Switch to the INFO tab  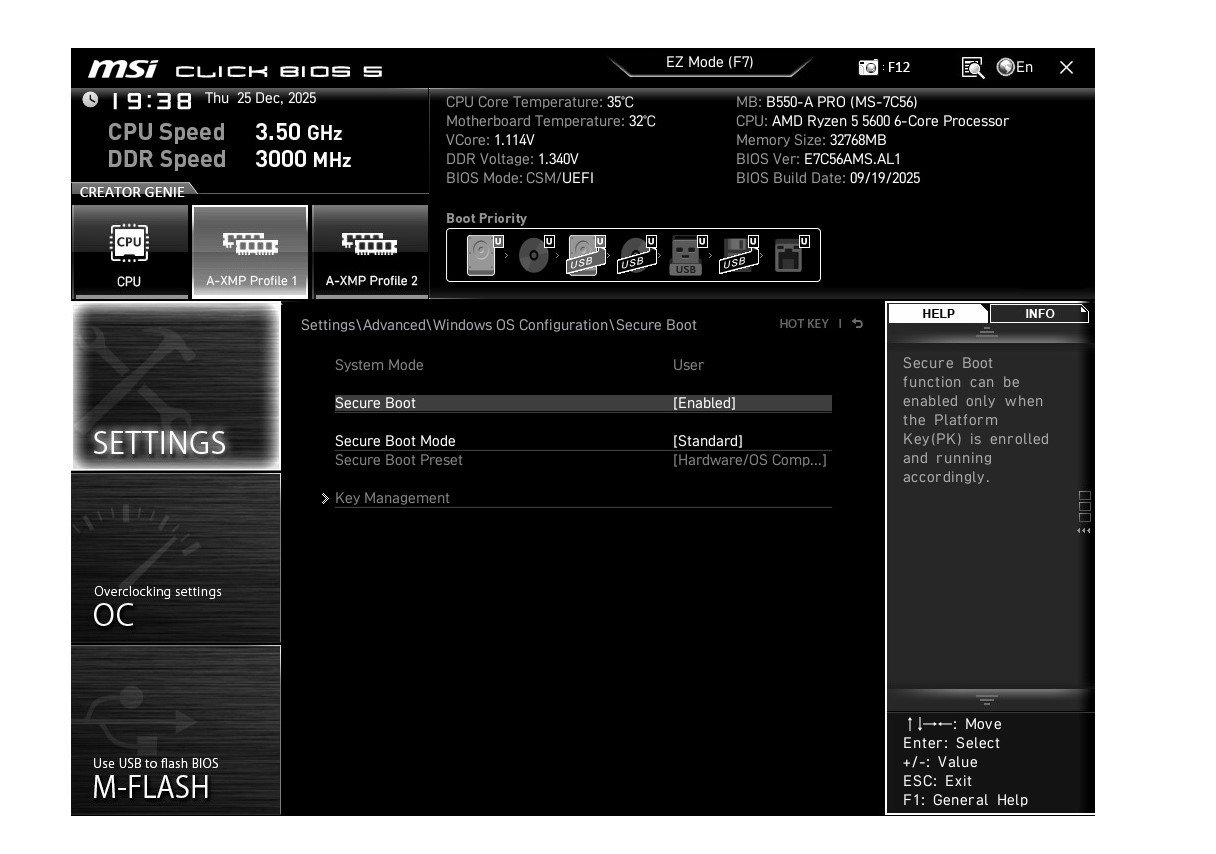[1039, 314]
